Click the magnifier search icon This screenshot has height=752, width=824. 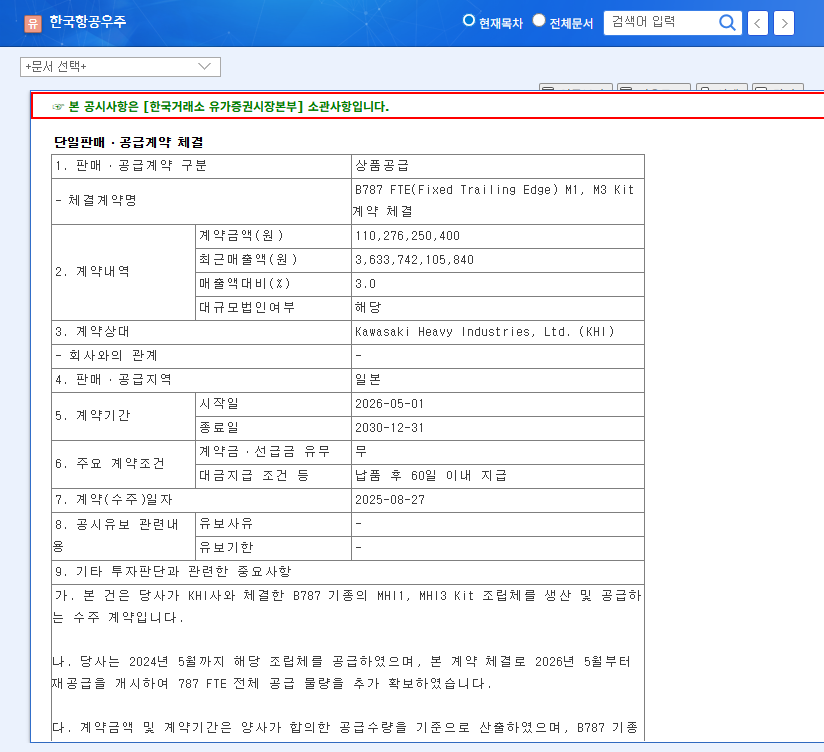pyautogui.click(x=727, y=23)
